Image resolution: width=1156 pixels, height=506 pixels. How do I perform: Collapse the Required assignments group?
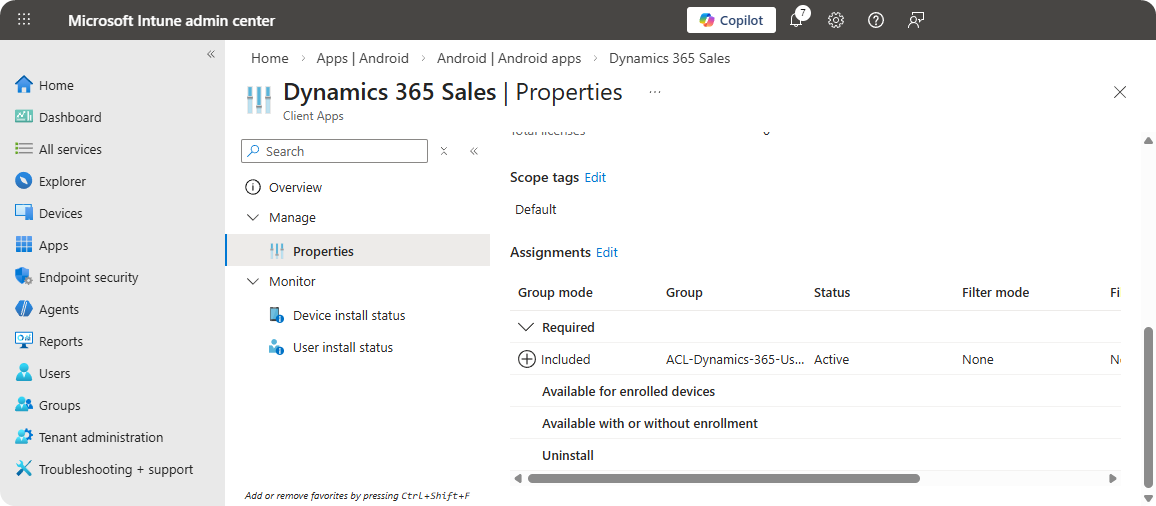pyautogui.click(x=525, y=327)
